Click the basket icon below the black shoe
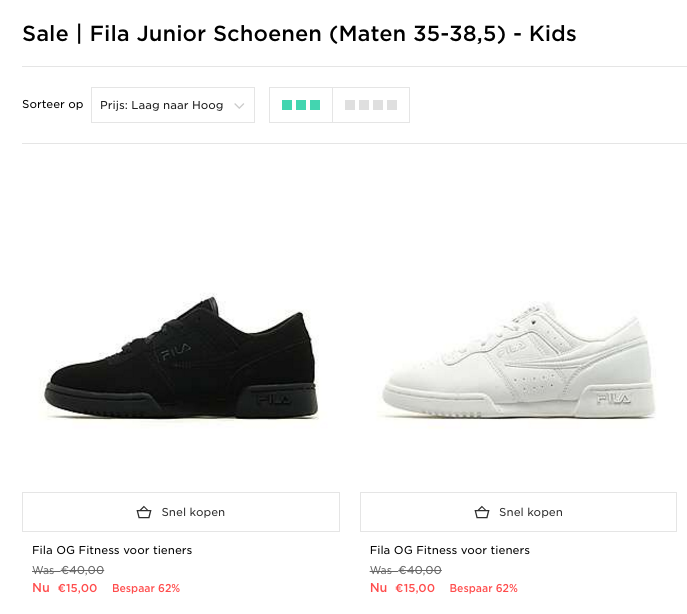687x614 pixels. 144,512
